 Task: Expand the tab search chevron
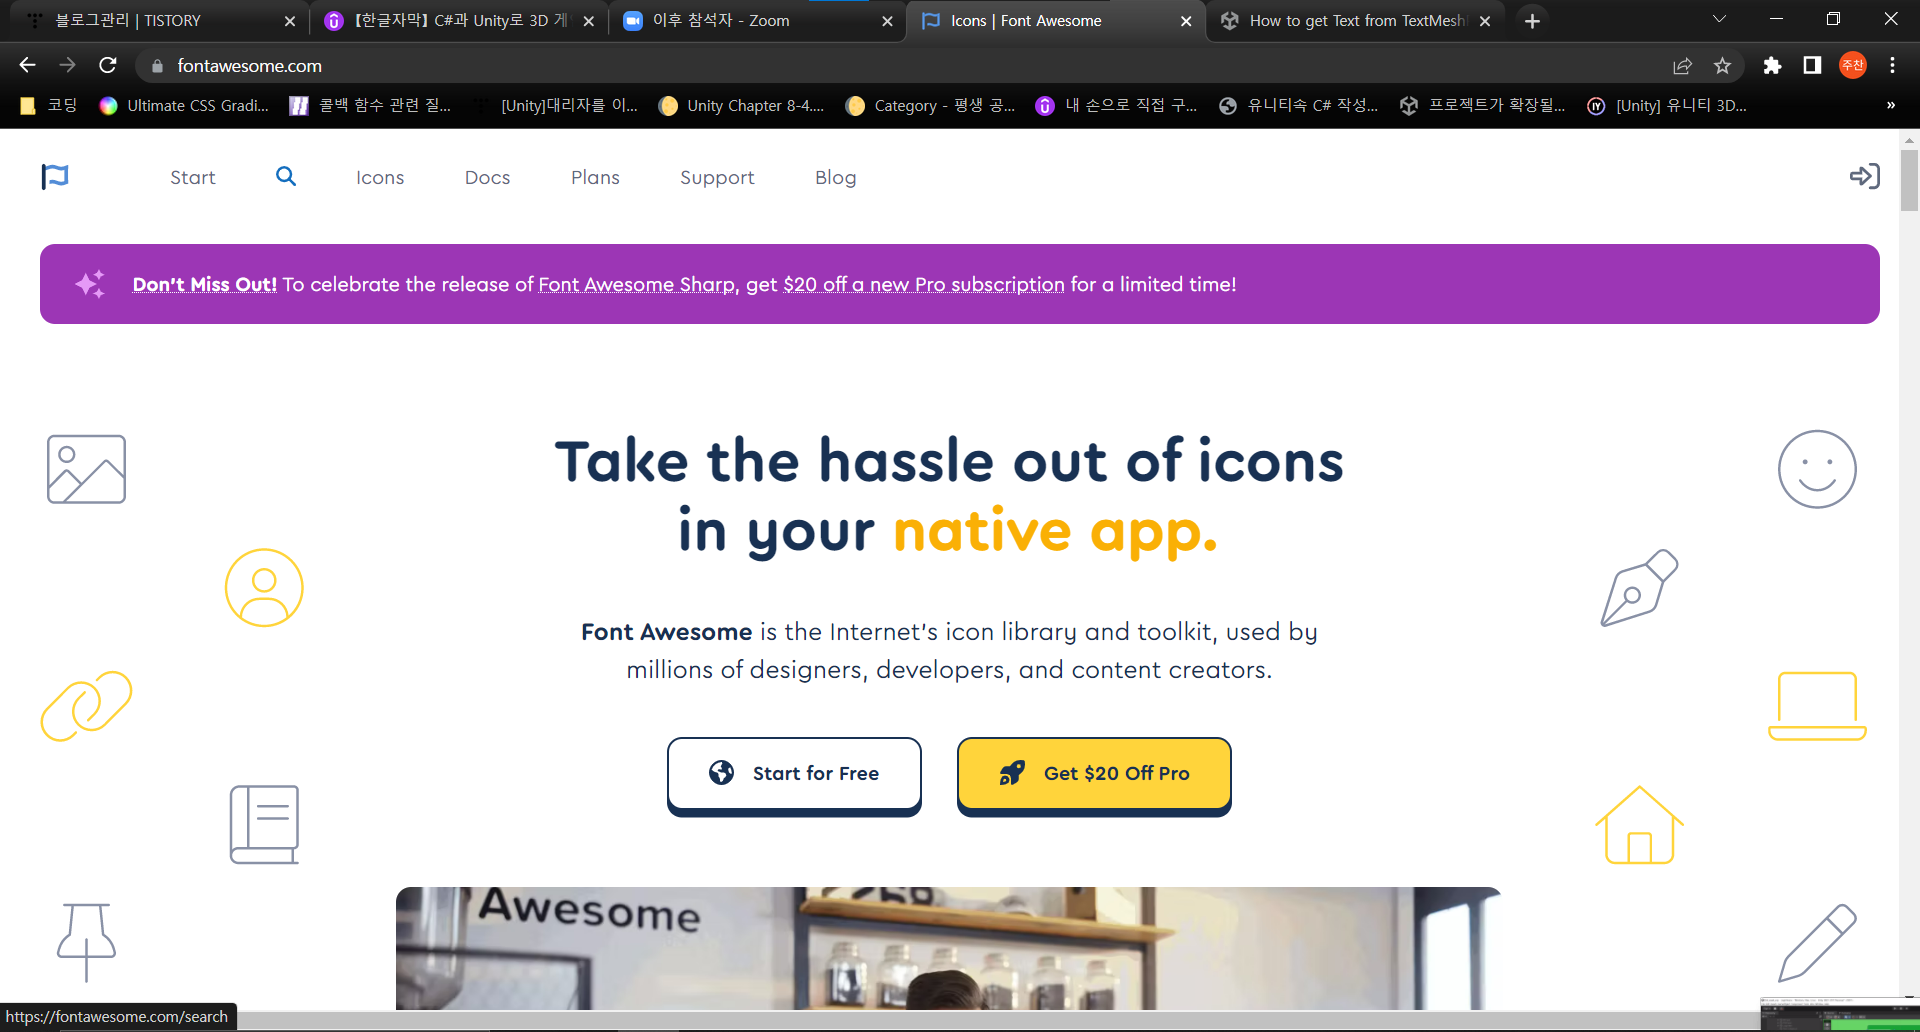(x=1719, y=20)
